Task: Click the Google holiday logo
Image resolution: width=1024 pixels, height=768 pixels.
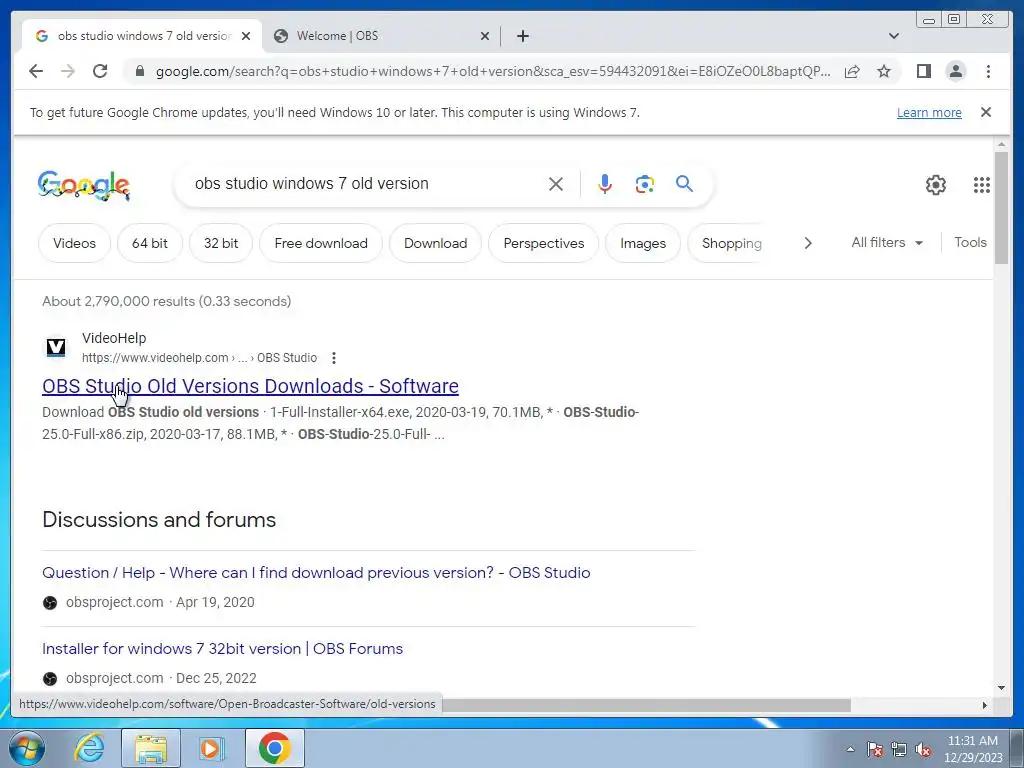Action: coord(84,185)
